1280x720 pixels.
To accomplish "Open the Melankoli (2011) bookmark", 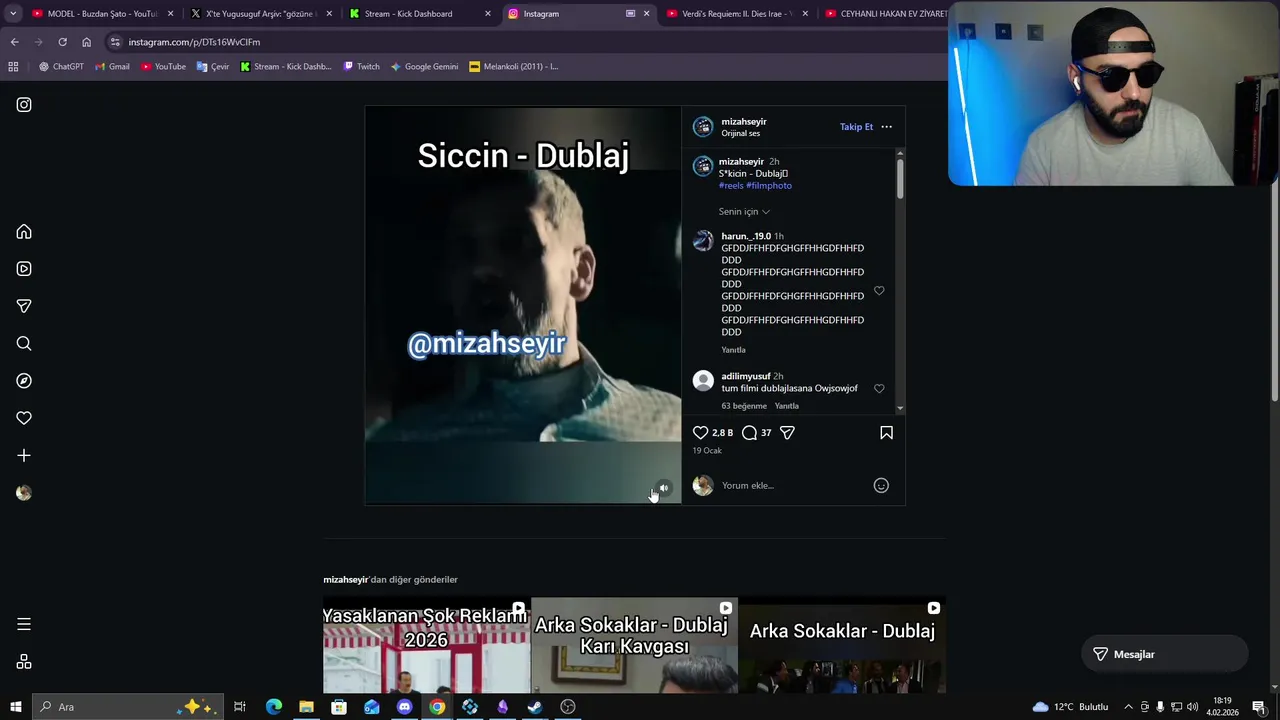I will 514,67.
